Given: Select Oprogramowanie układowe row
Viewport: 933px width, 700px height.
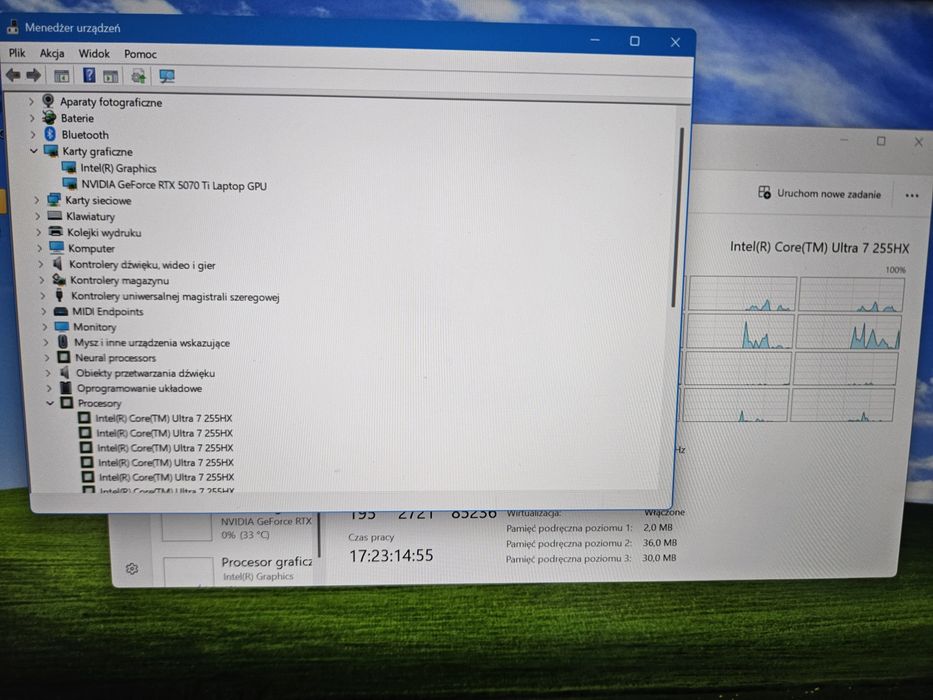Looking at the screenshot, I should (139, 388).
